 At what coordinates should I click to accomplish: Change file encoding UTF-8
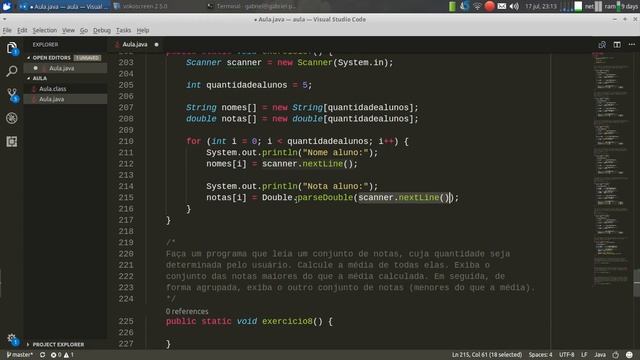tap(567, 355)
